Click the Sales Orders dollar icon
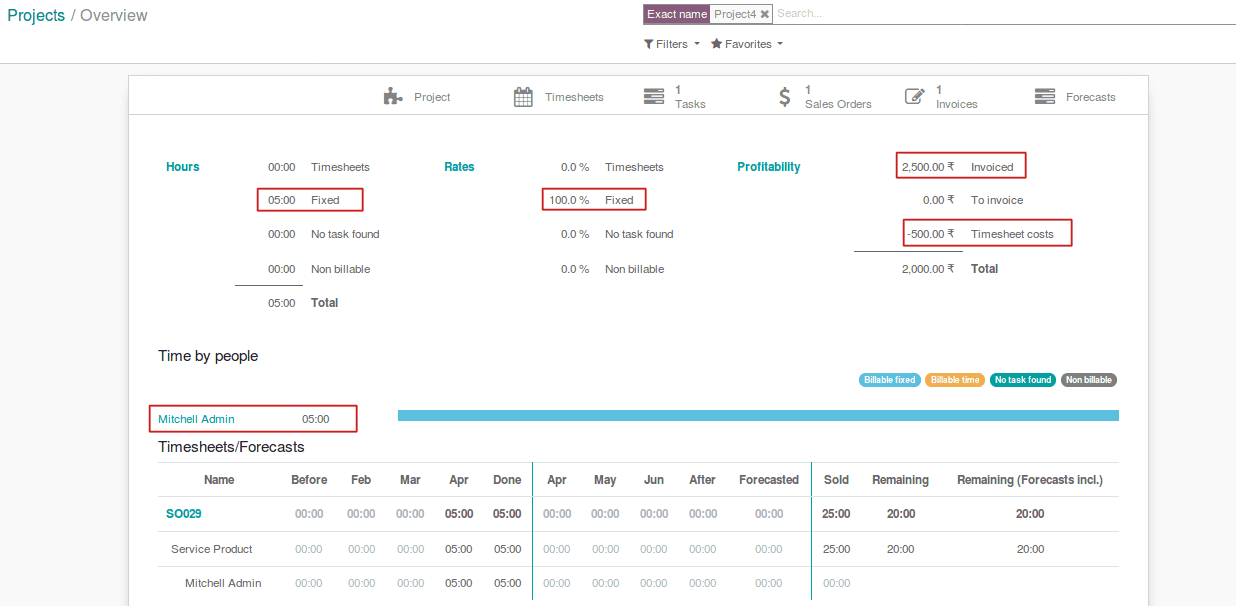This screenshot has width=1236, height=606. click(x=785, y=97)
